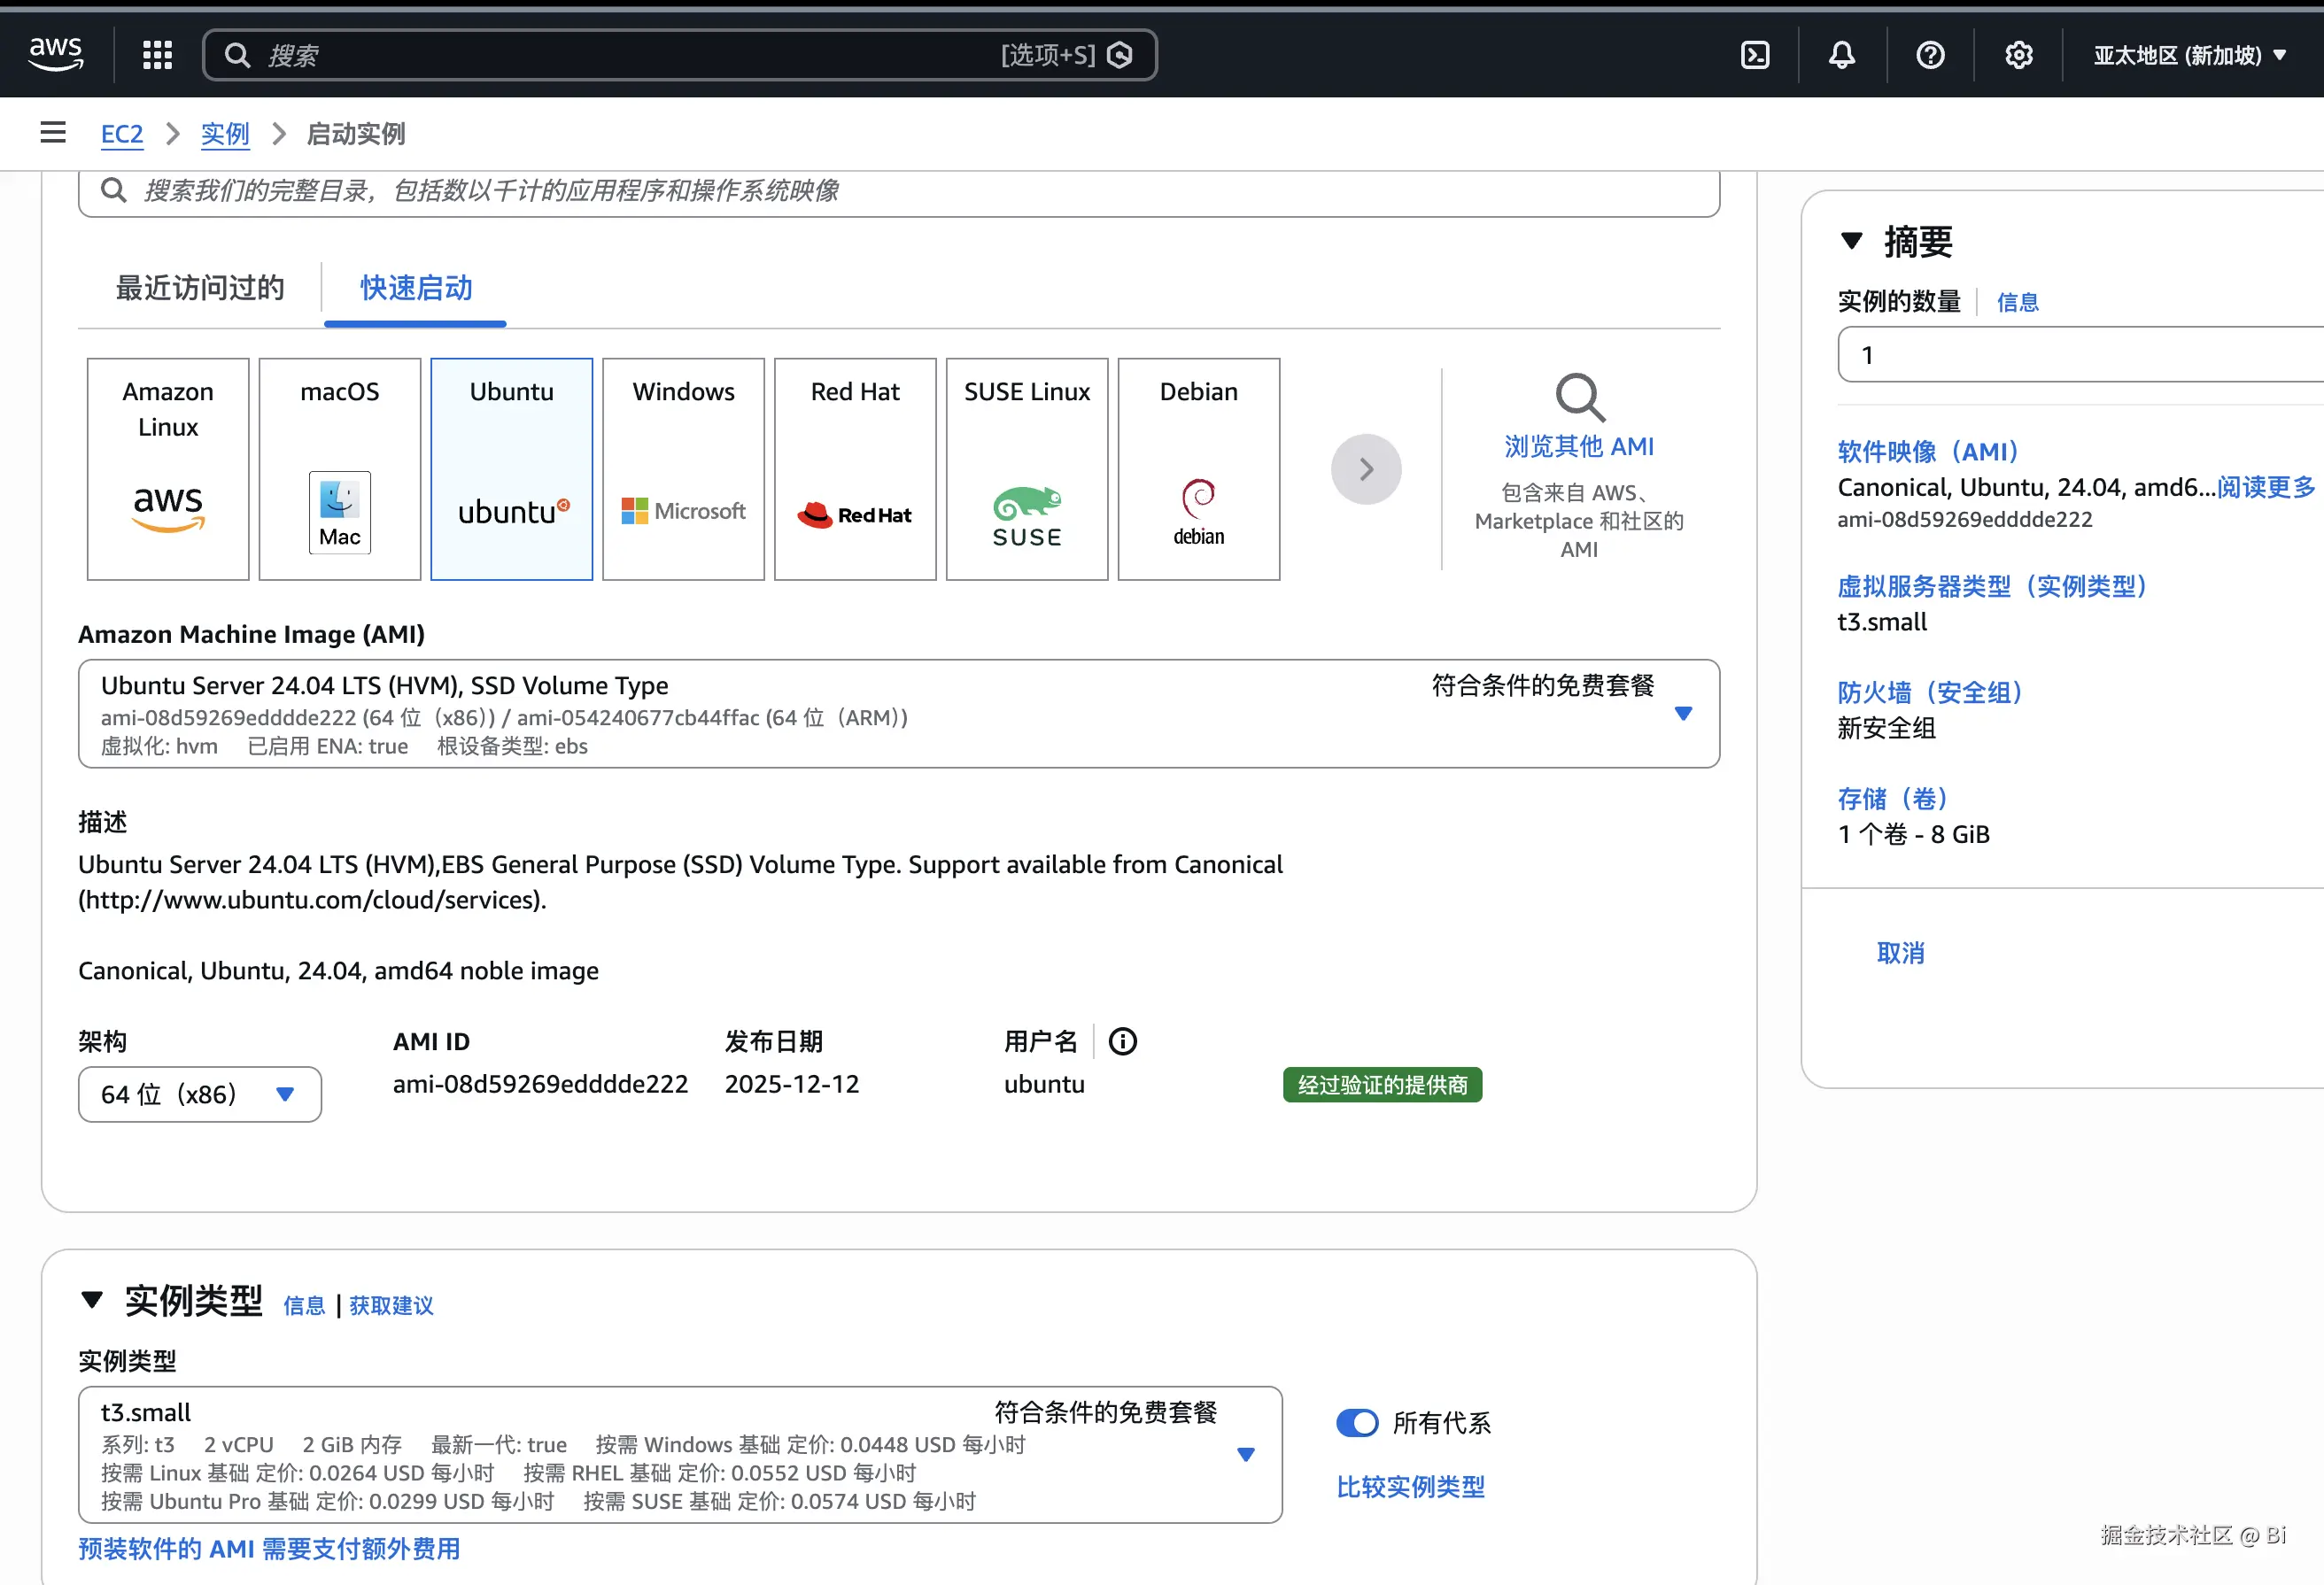Open the settings gear
2324x1585 pixels.
coord(2018,55)
